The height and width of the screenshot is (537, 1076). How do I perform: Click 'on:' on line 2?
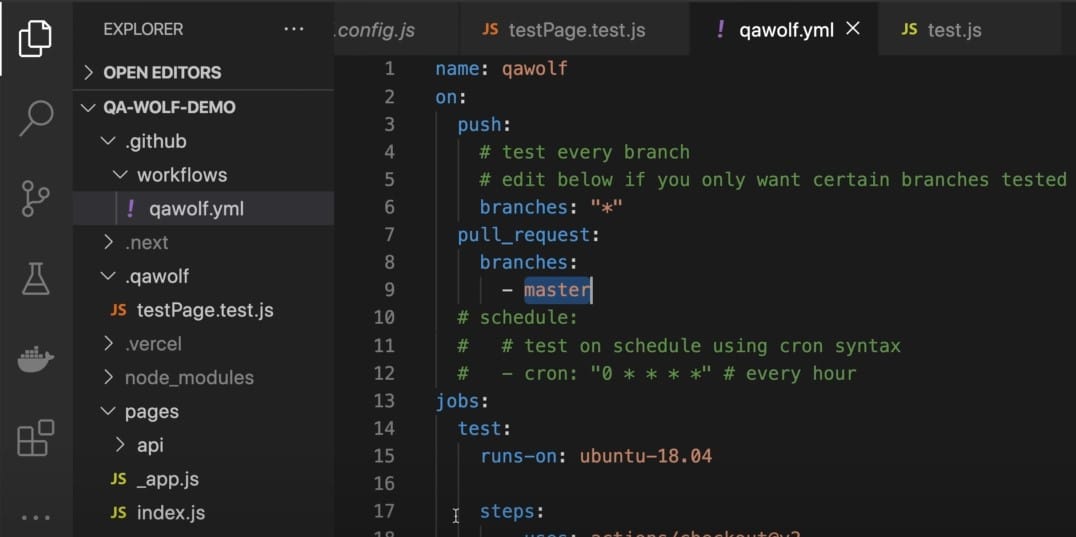pos(451,97)
